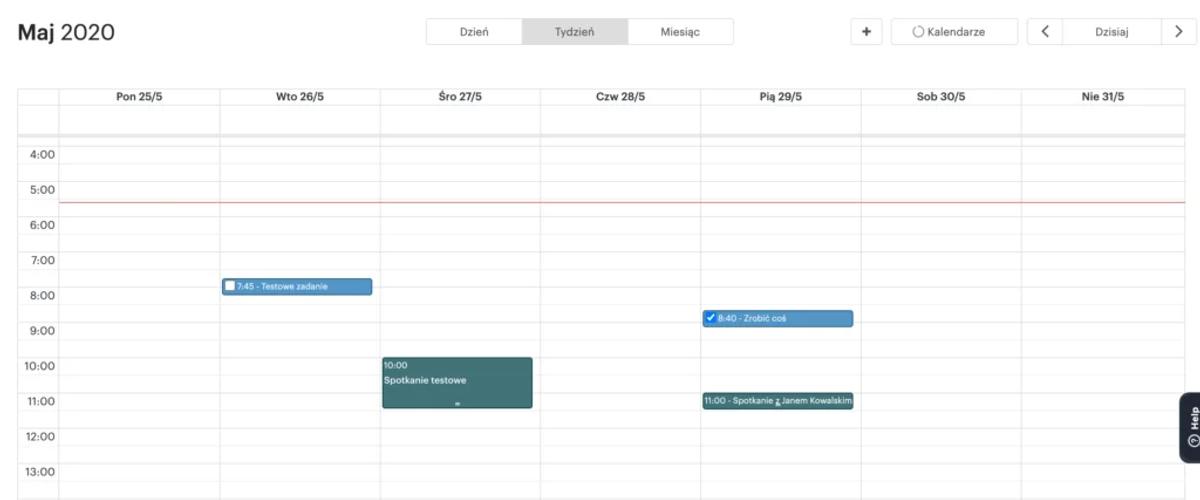Select the Czw 28/5 day header
Screen dimensions: 1200x500
(x=620, y=97)
